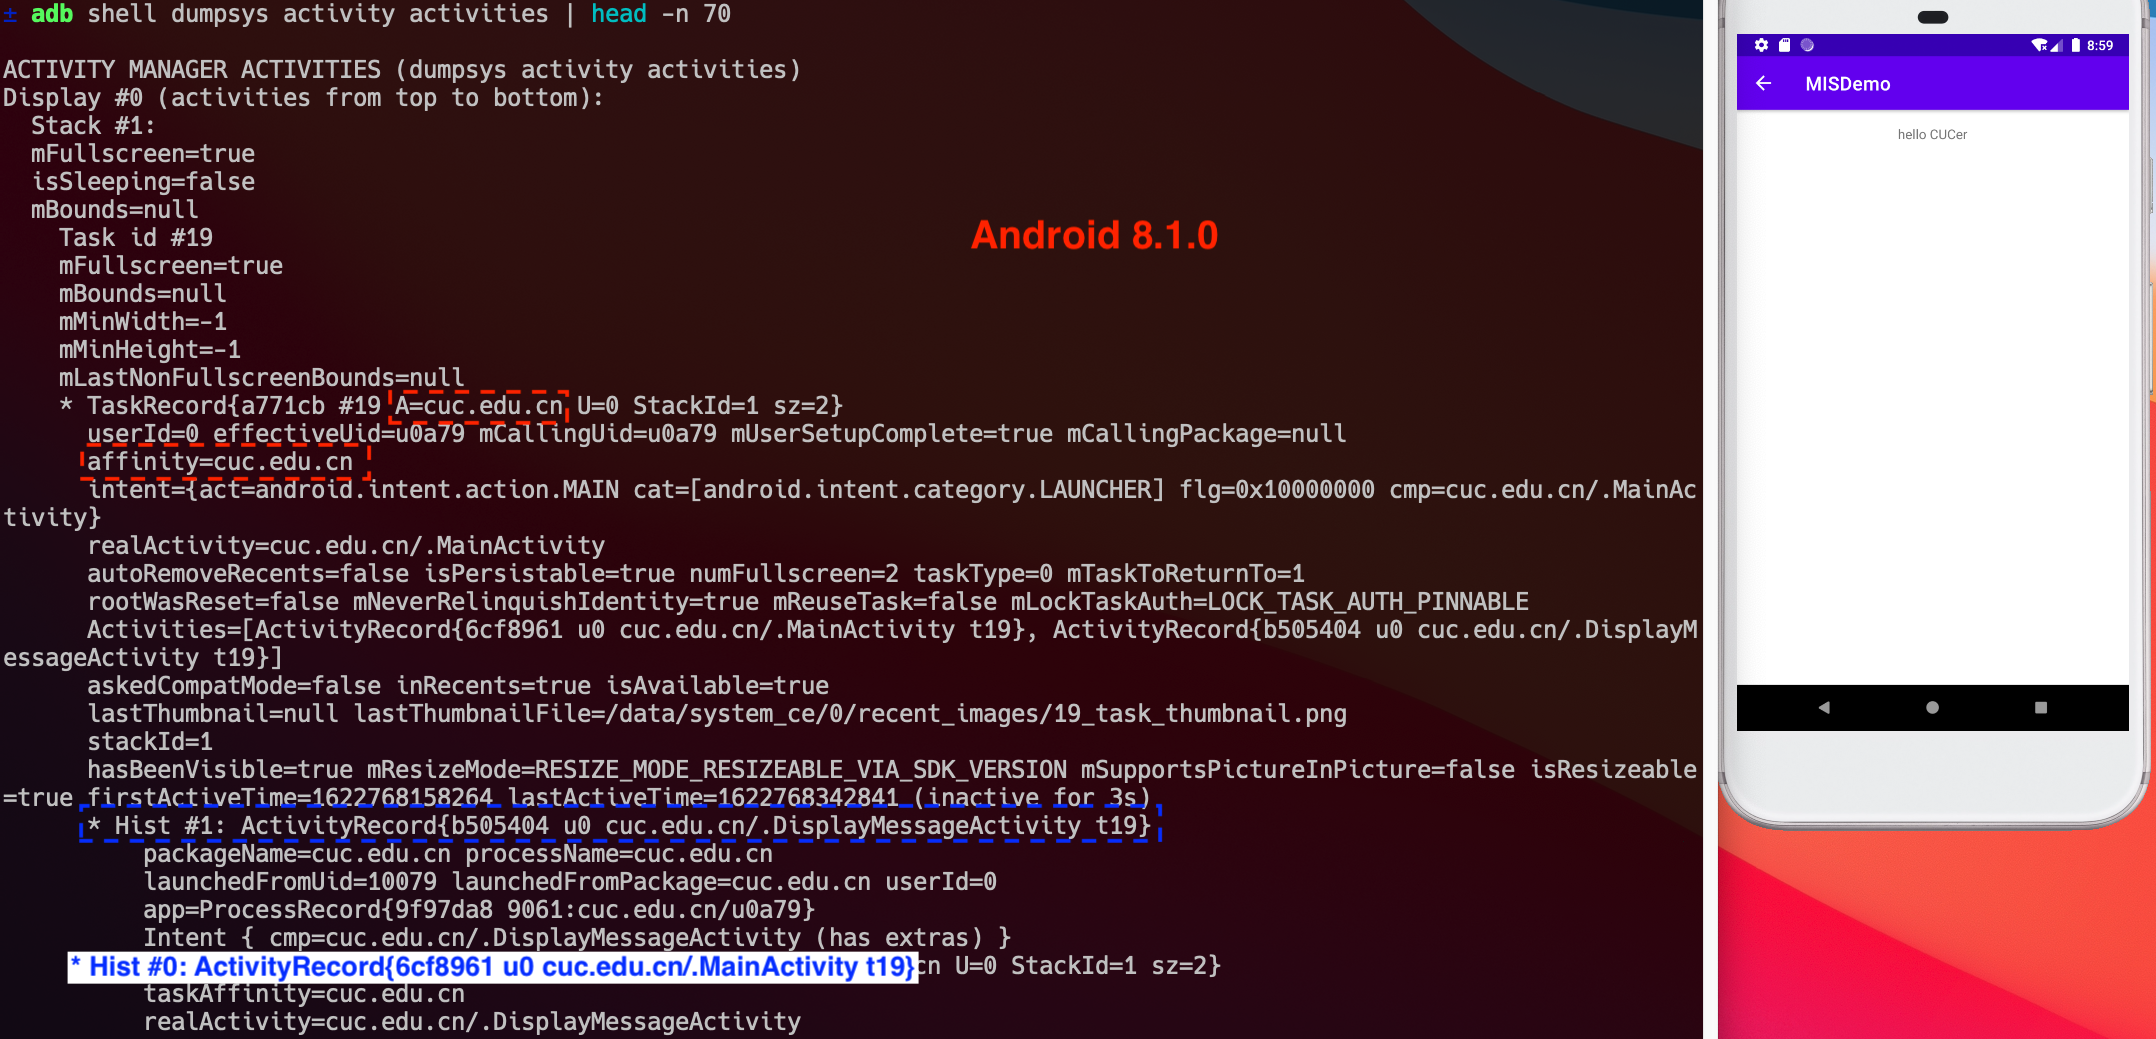Tap the back arrow in MISDemo app bar

tap(1763, 84)
